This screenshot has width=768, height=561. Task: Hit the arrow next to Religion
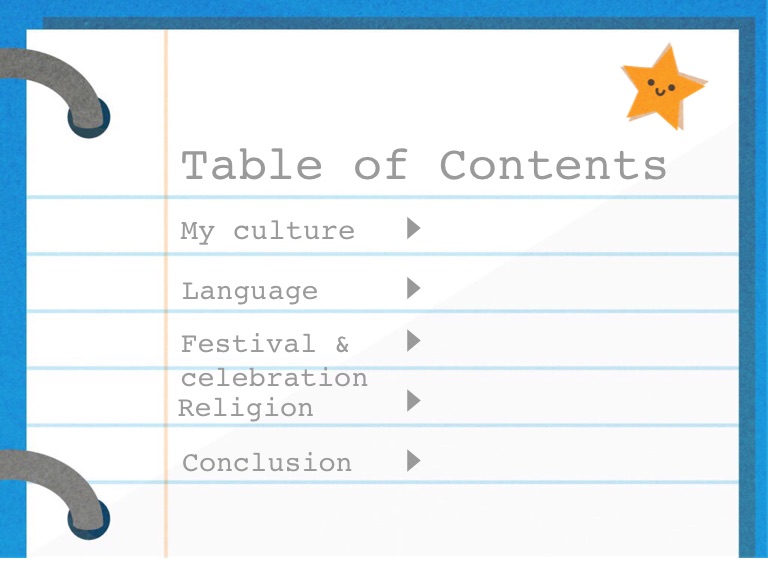(x=413, y=401)
